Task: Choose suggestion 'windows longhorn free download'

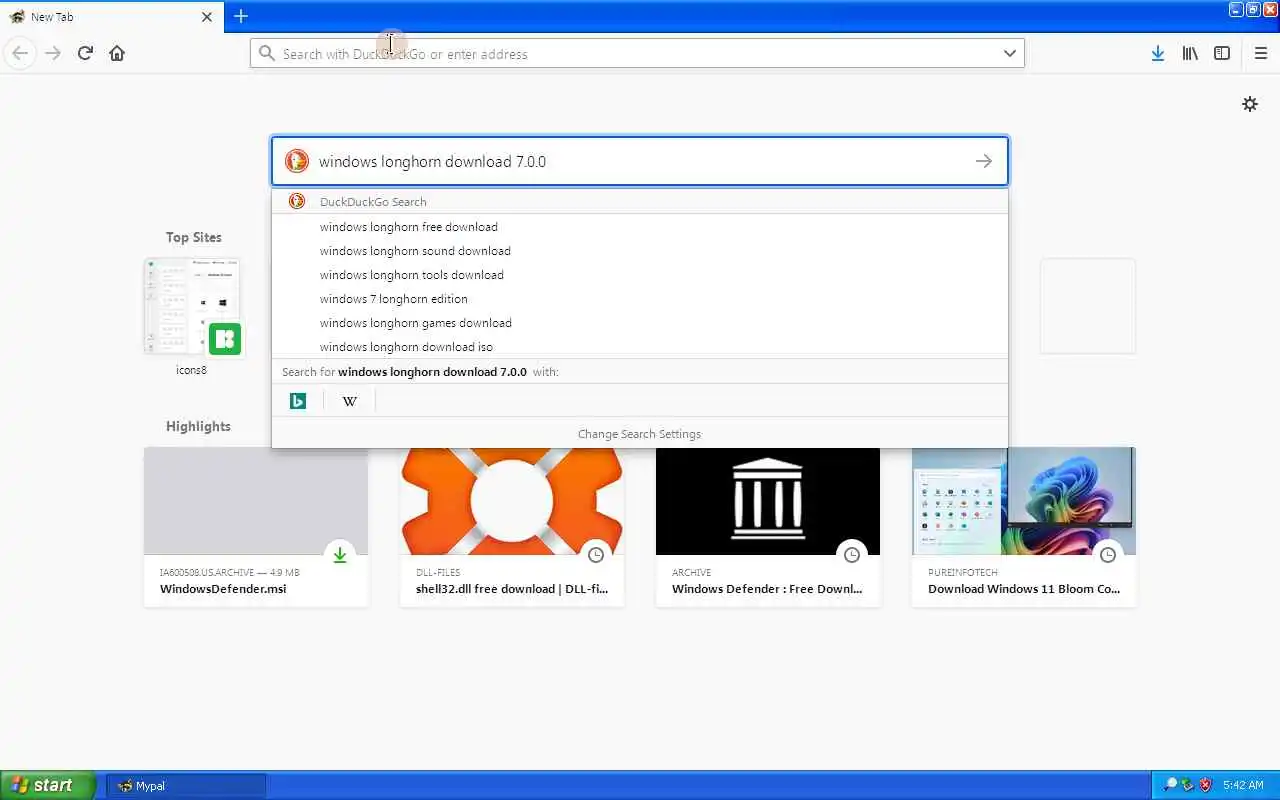Action: pos(640,227)
